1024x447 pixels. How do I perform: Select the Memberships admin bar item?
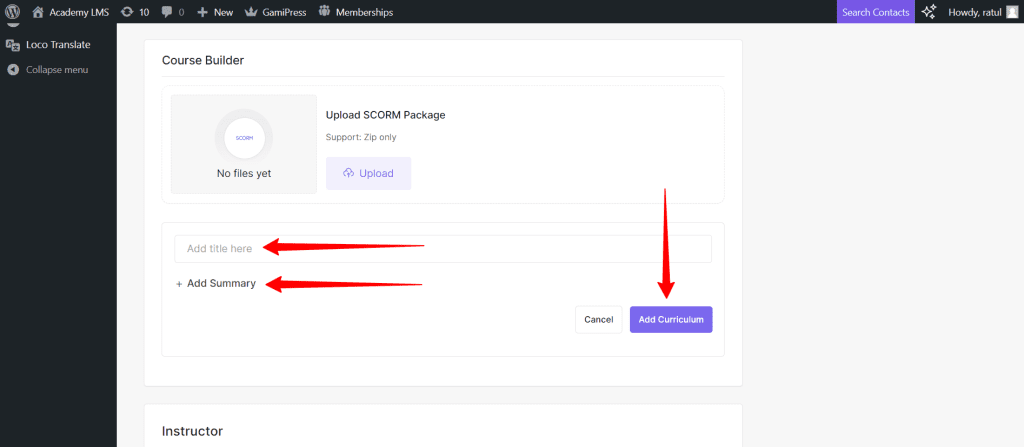pos(364,12)
